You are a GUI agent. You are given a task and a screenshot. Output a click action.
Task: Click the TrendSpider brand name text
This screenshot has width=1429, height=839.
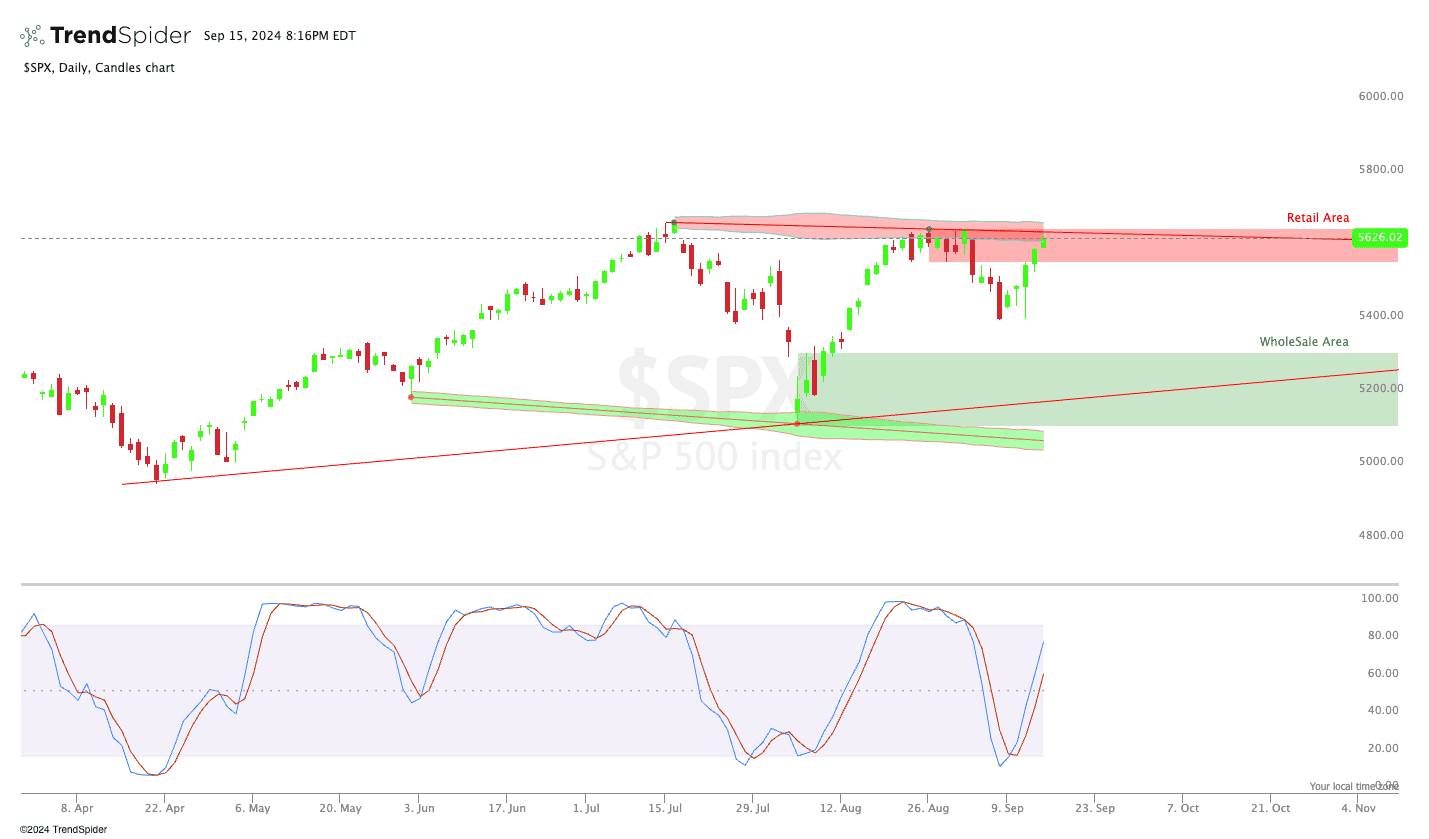click(120, 36)
